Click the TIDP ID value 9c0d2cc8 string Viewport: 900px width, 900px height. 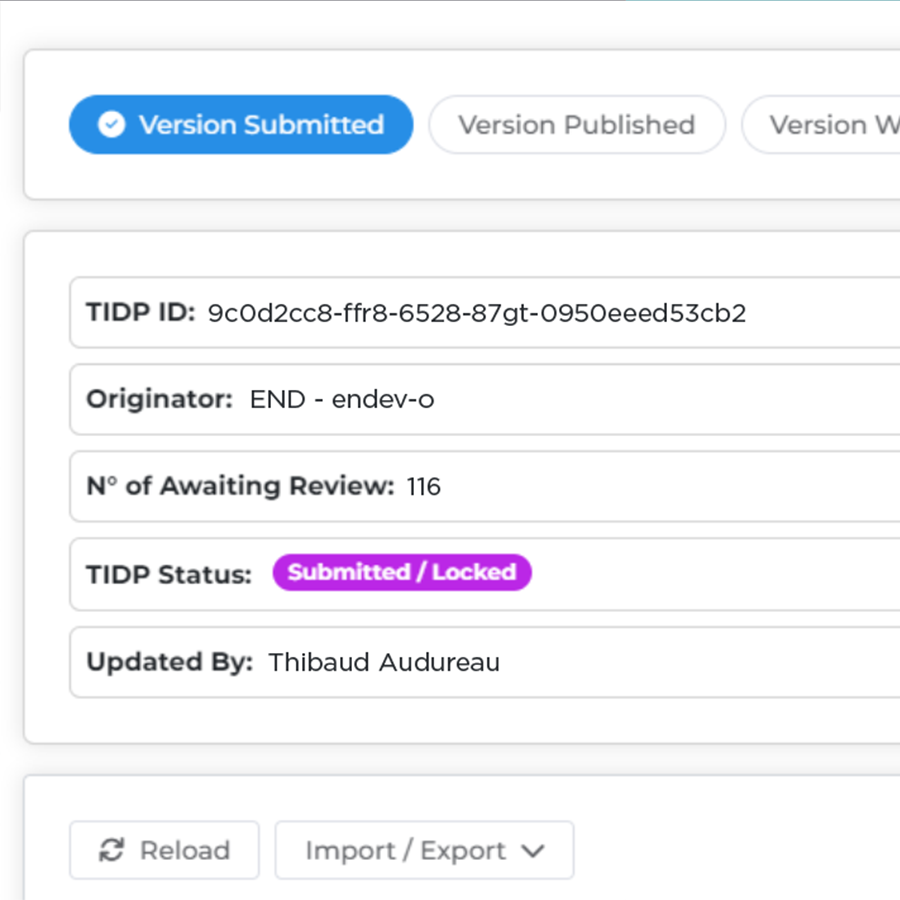(476, 313)
